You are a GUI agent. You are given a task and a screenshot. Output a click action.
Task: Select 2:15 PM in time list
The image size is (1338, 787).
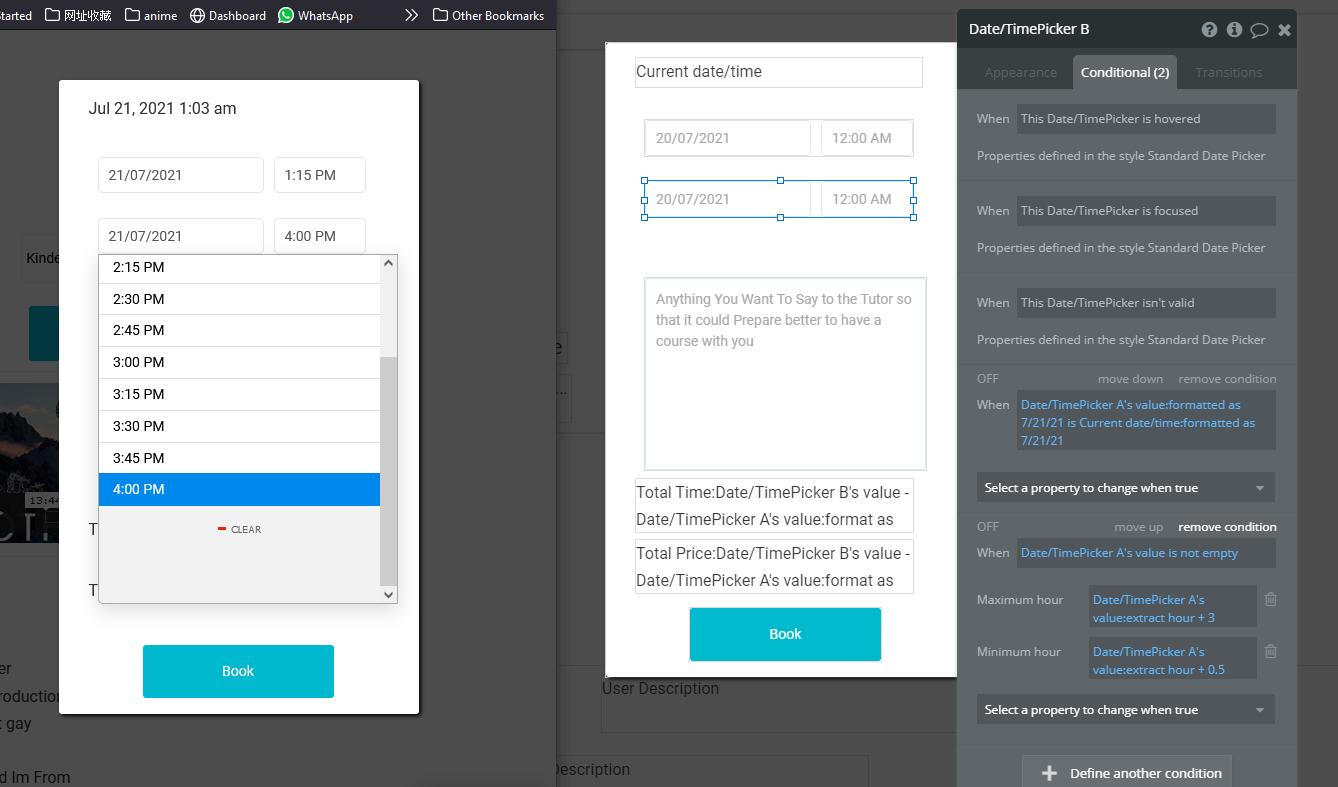click(x=239, y=268)
